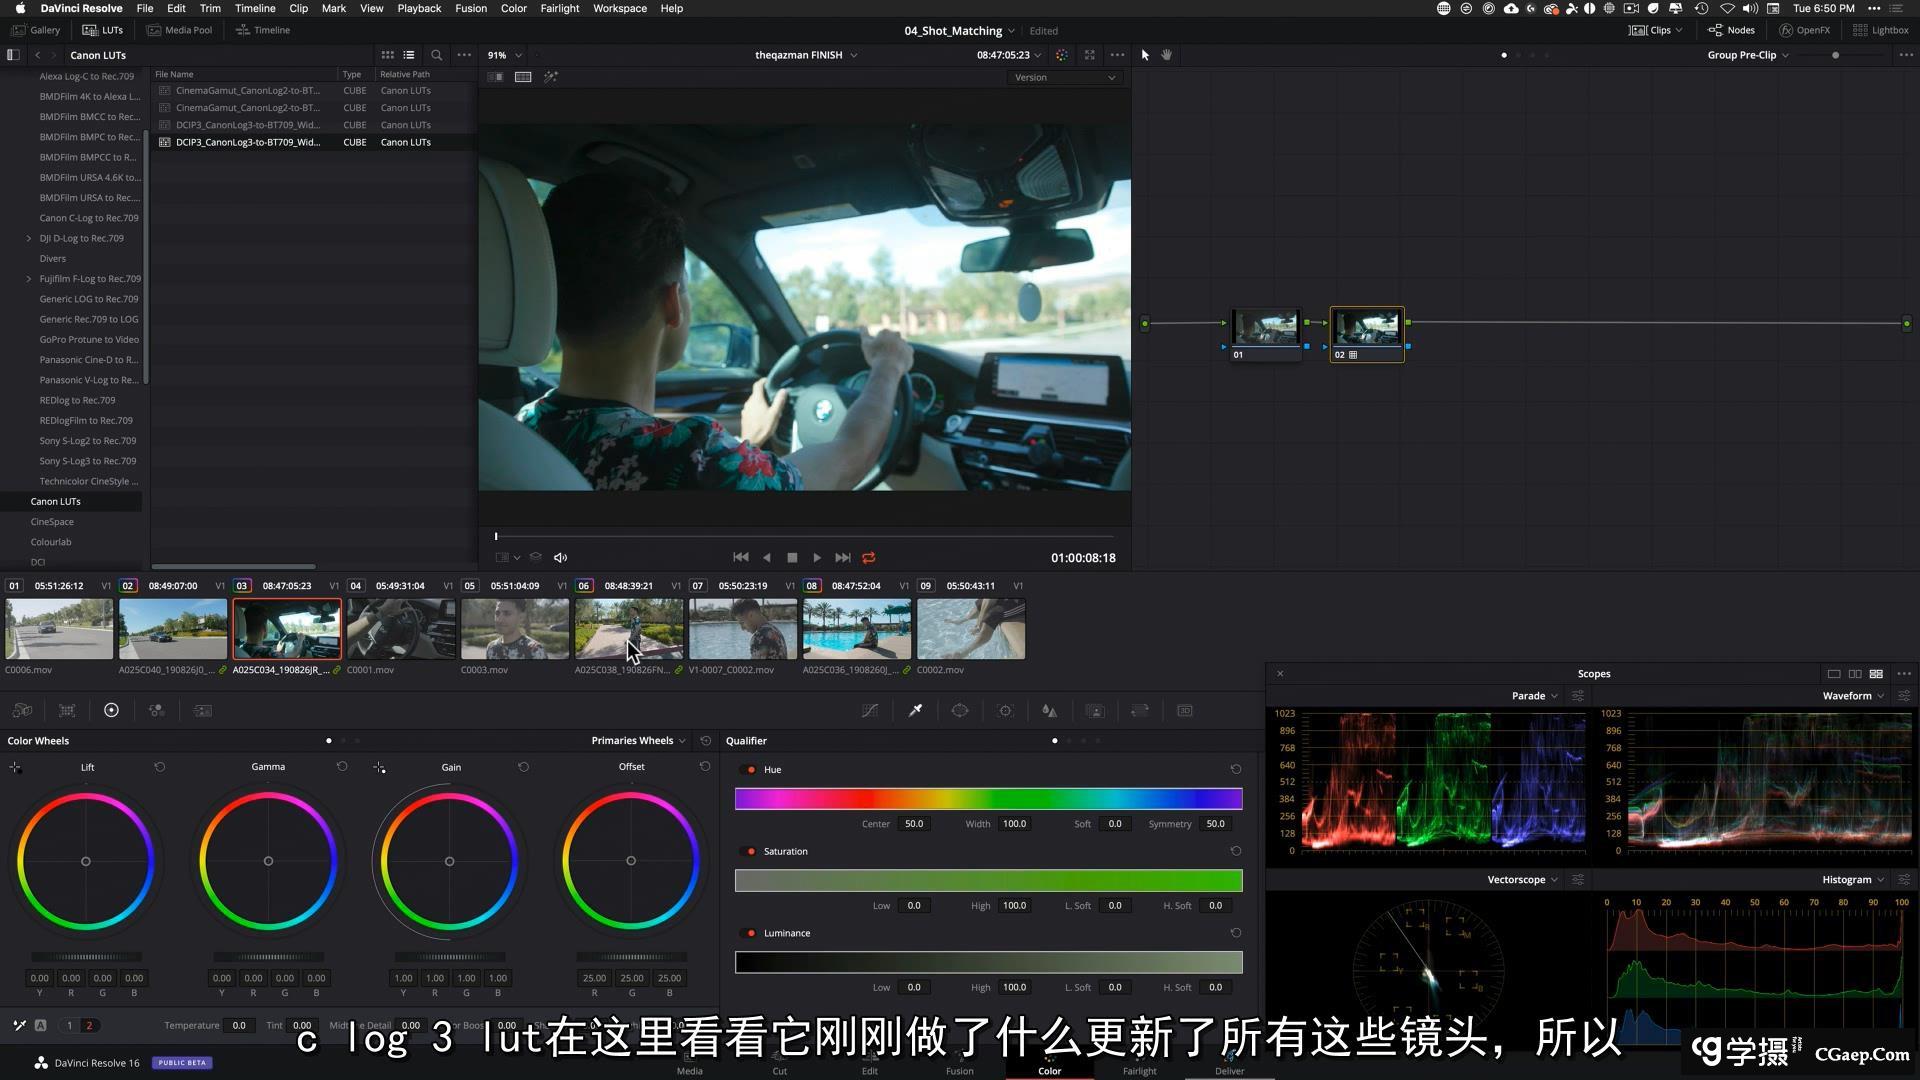Search LUTs with the magnifier icon

click(436, 55)
